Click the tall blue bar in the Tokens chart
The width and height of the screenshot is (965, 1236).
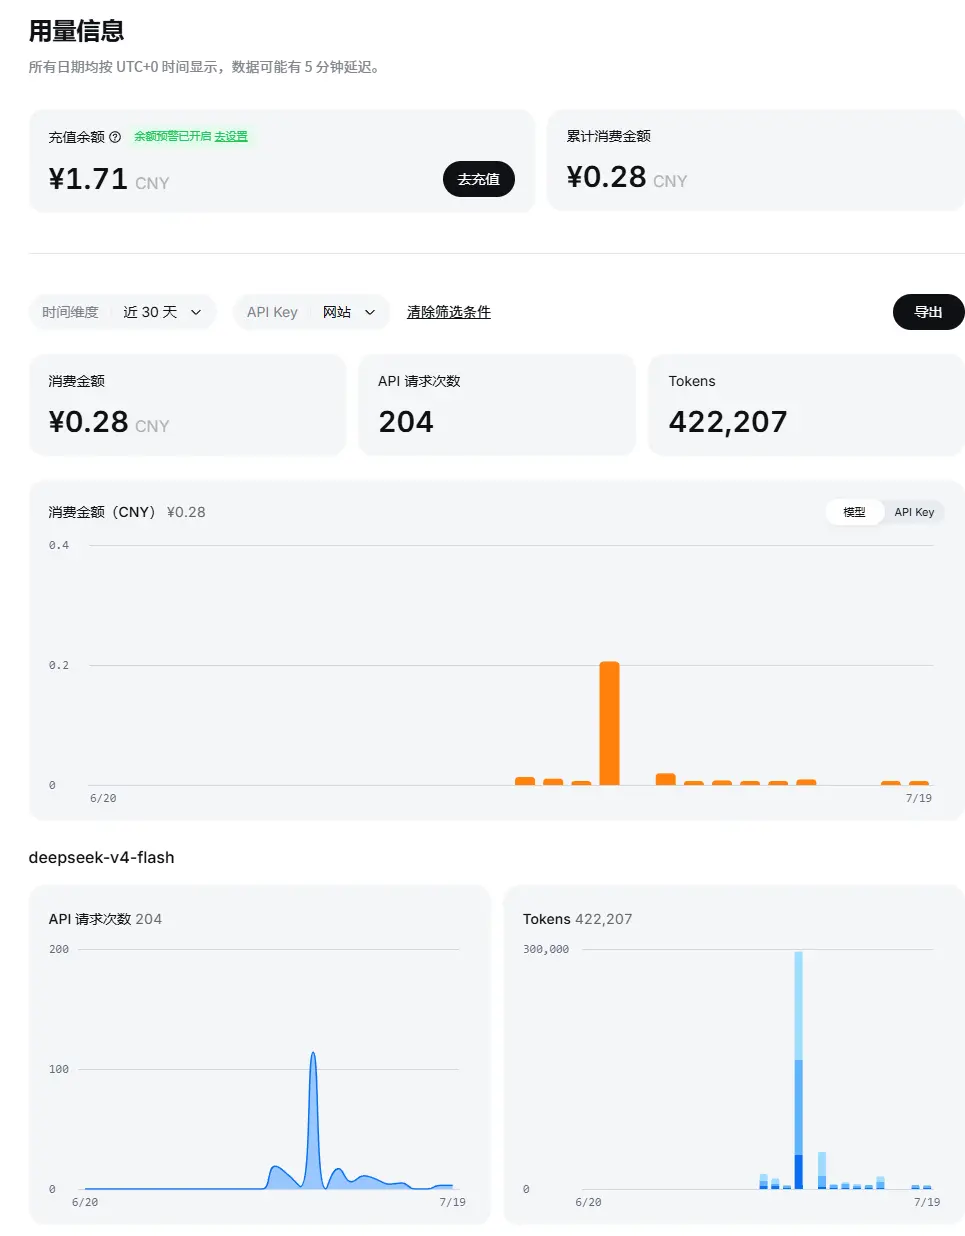click(x=798, y=1070)
